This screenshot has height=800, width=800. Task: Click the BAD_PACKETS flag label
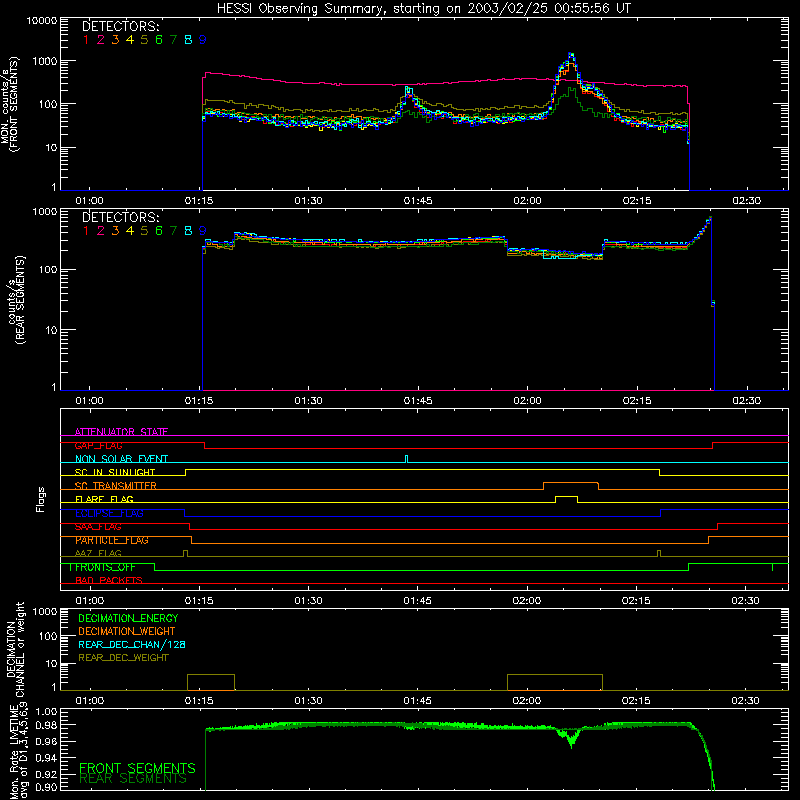(109, 580)
